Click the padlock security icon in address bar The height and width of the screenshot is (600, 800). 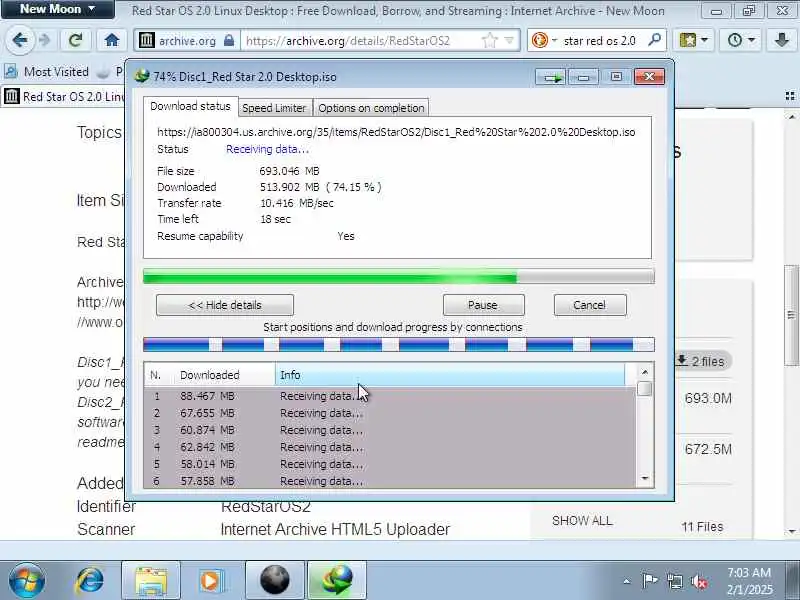point(229,40)
